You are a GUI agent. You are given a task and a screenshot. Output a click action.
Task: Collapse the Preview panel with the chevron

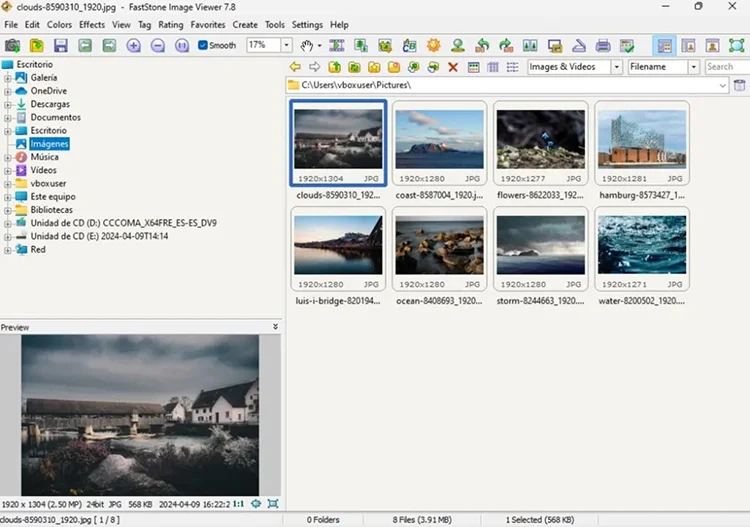(x=276, y=327)
